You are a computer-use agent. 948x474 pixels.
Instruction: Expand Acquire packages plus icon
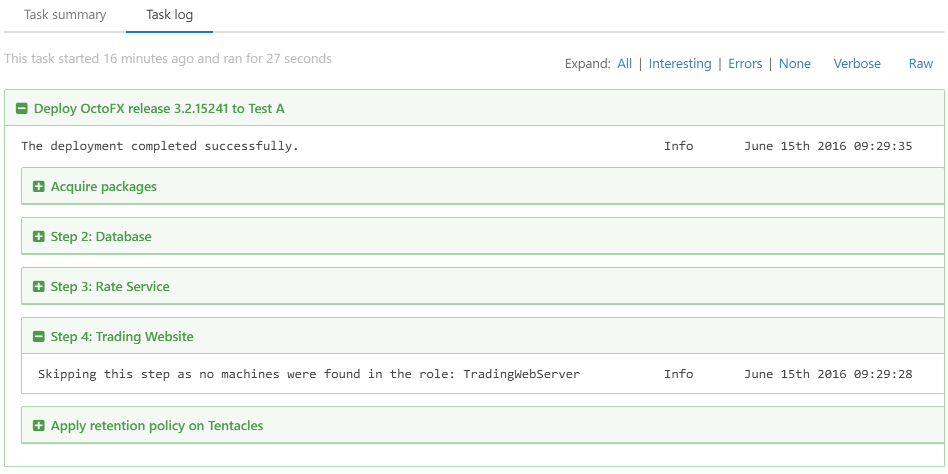[39, 187]
